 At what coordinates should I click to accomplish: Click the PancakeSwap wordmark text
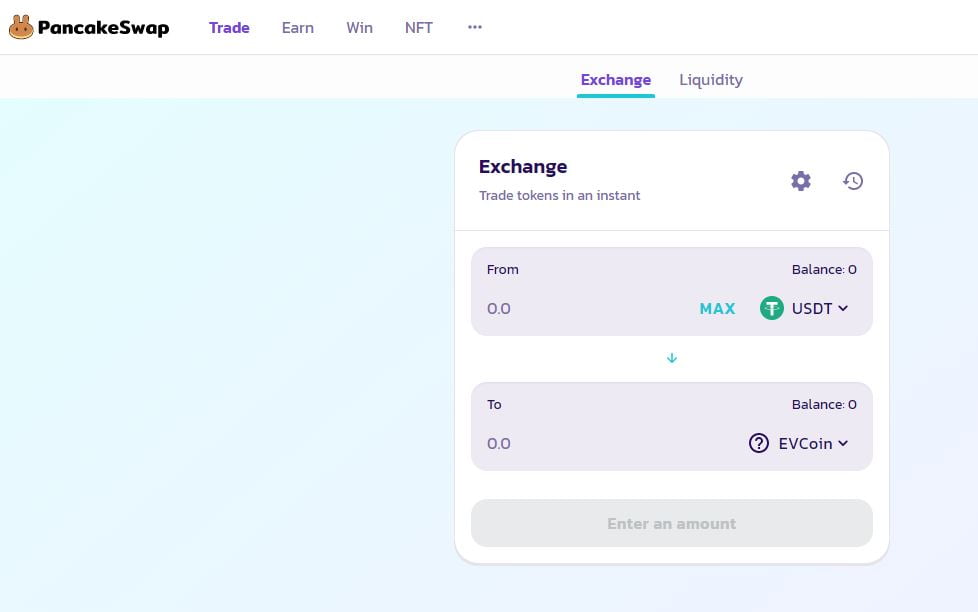[x=103, y=28]
